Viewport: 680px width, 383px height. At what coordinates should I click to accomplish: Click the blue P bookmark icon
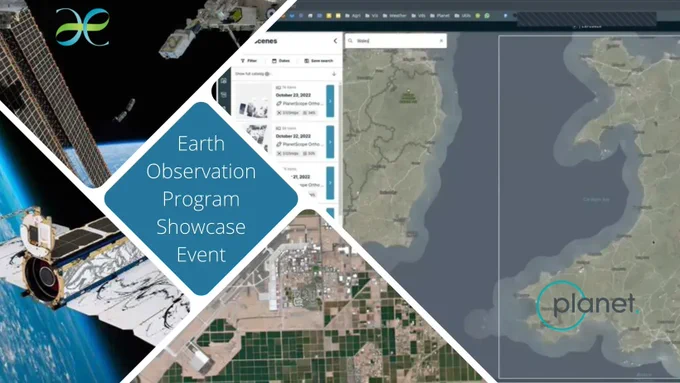click(505, 16)
